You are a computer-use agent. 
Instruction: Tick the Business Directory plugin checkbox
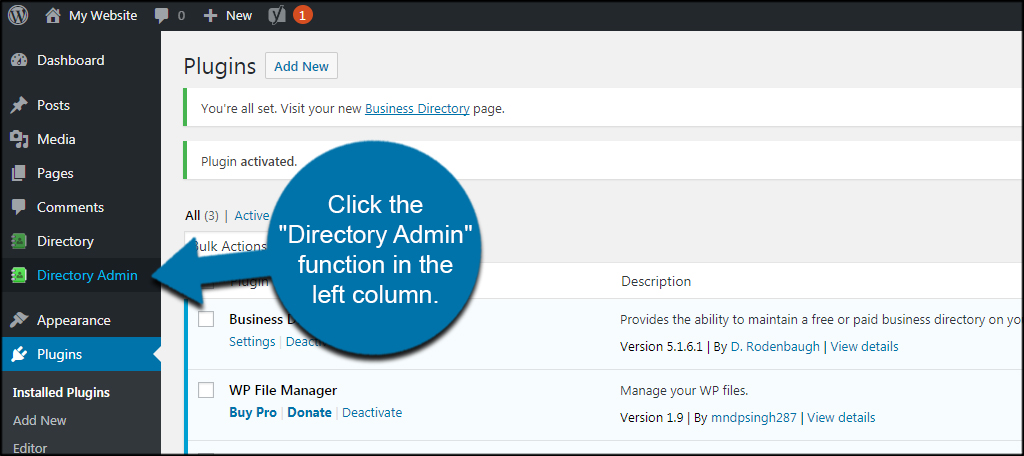(206, 319)
